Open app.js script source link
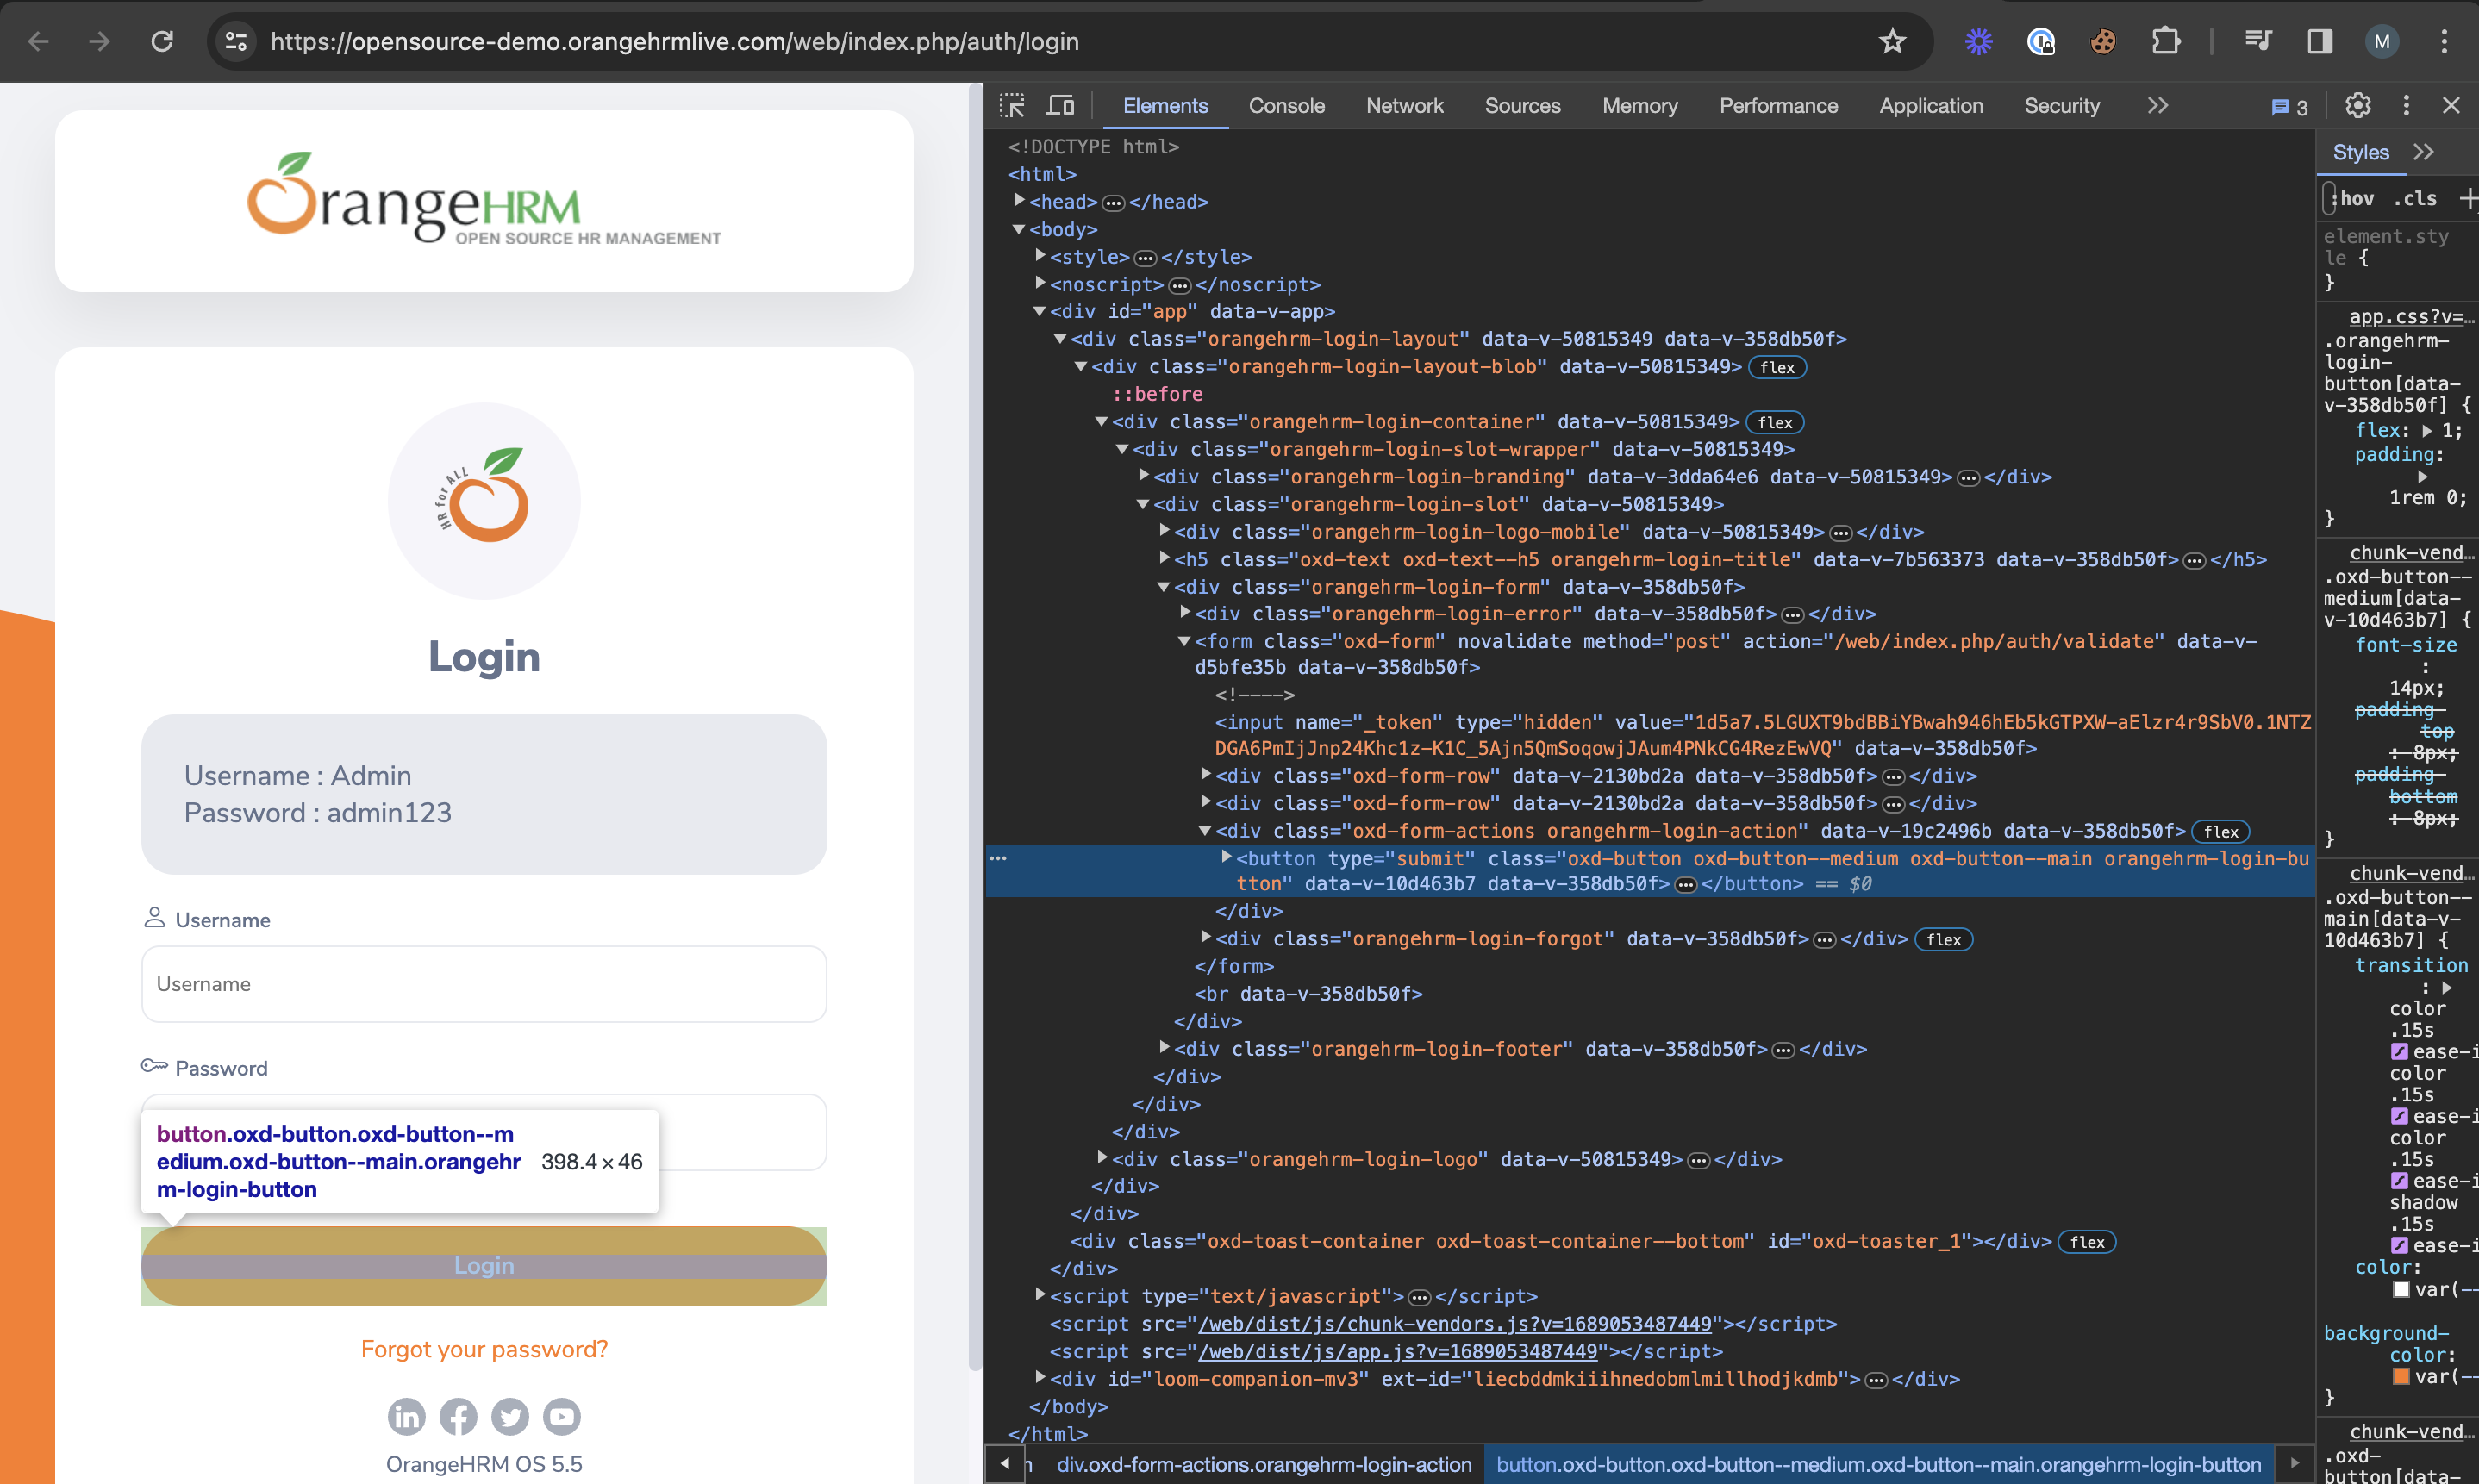Image resolution: width=2479 pixels, height=1484 pixels. (1398, 1351)
